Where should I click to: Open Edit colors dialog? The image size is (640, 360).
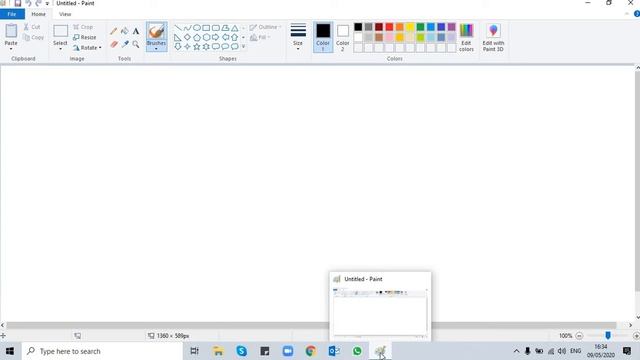[466, 37]
